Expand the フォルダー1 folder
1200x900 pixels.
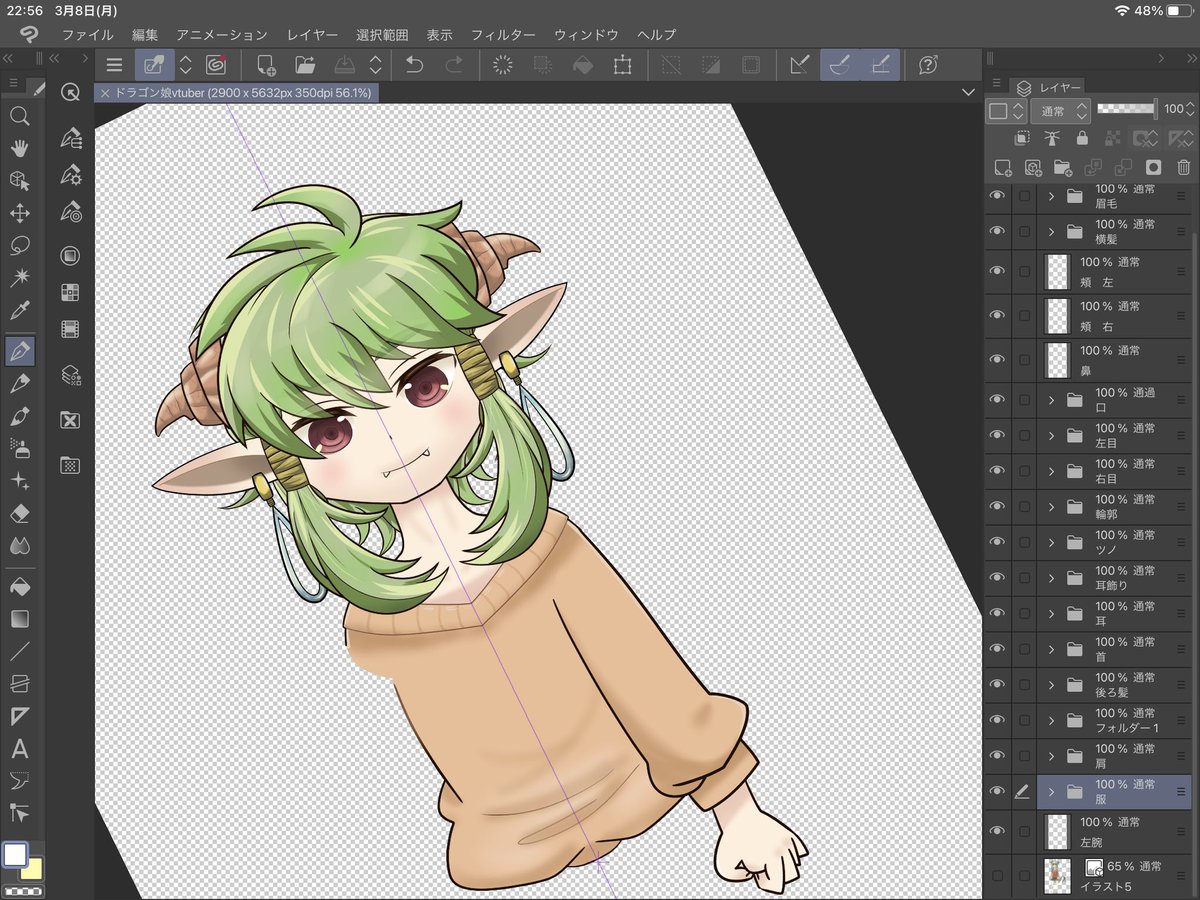click(x=1051, y=720)
